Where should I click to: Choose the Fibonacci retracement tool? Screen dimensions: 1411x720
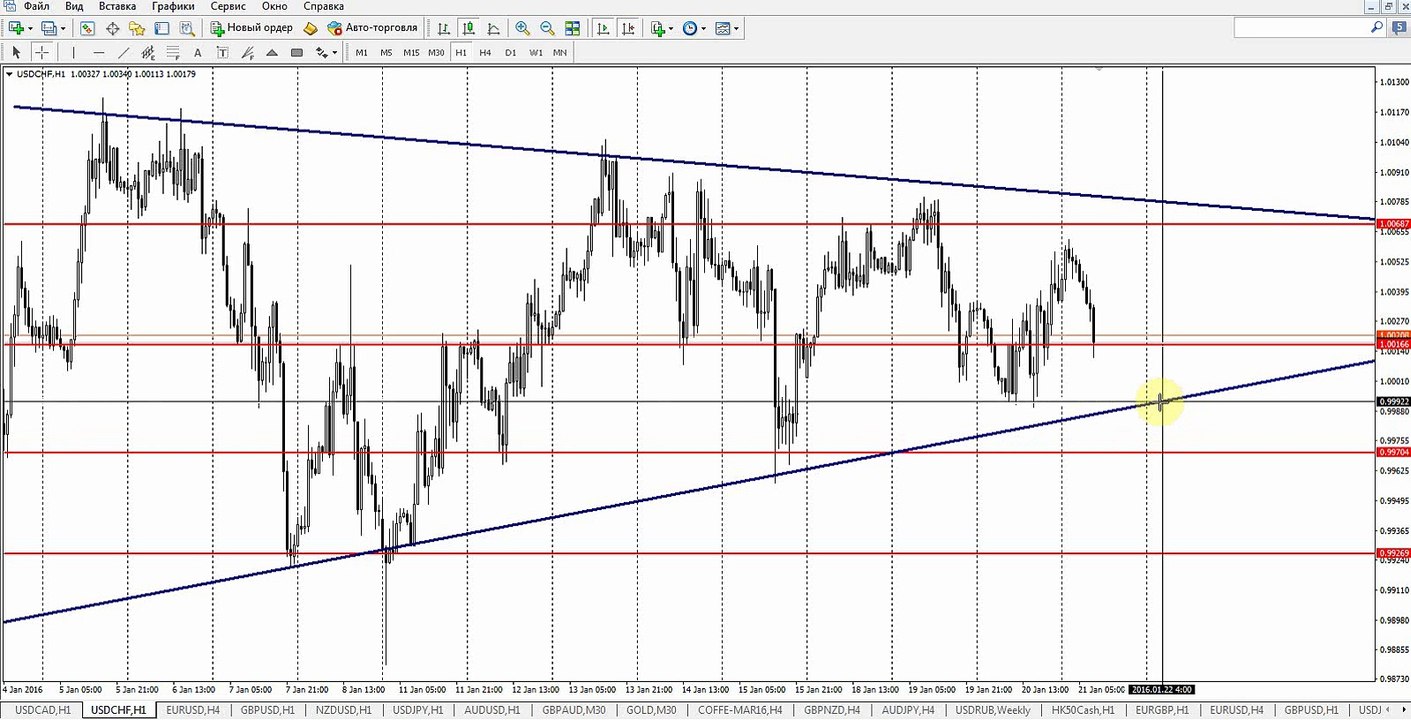tap(172, 52)
